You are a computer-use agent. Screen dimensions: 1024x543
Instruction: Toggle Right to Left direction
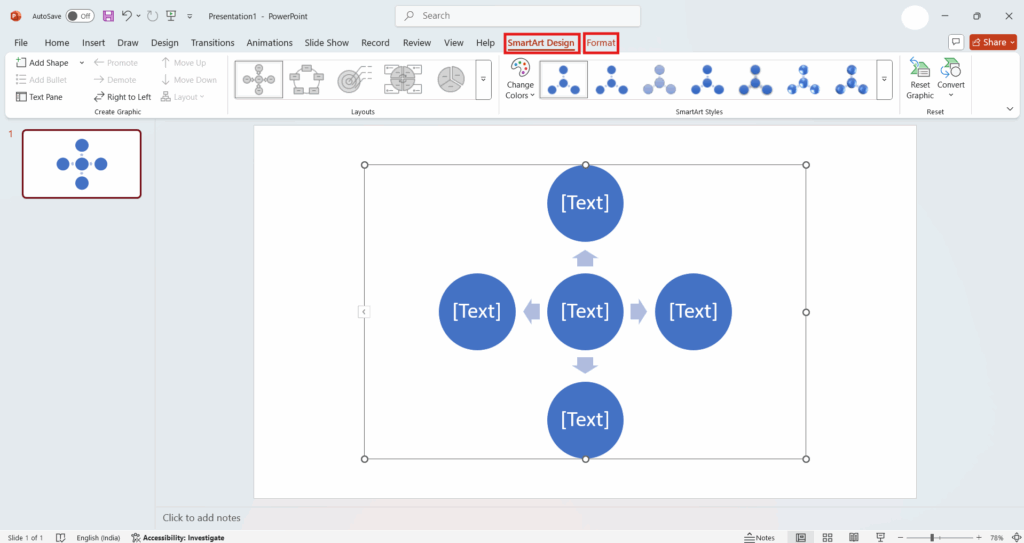(122, 97)
